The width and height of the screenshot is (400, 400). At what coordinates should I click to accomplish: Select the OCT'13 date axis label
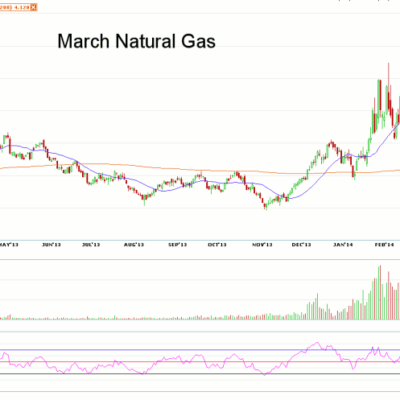(217, 245)
